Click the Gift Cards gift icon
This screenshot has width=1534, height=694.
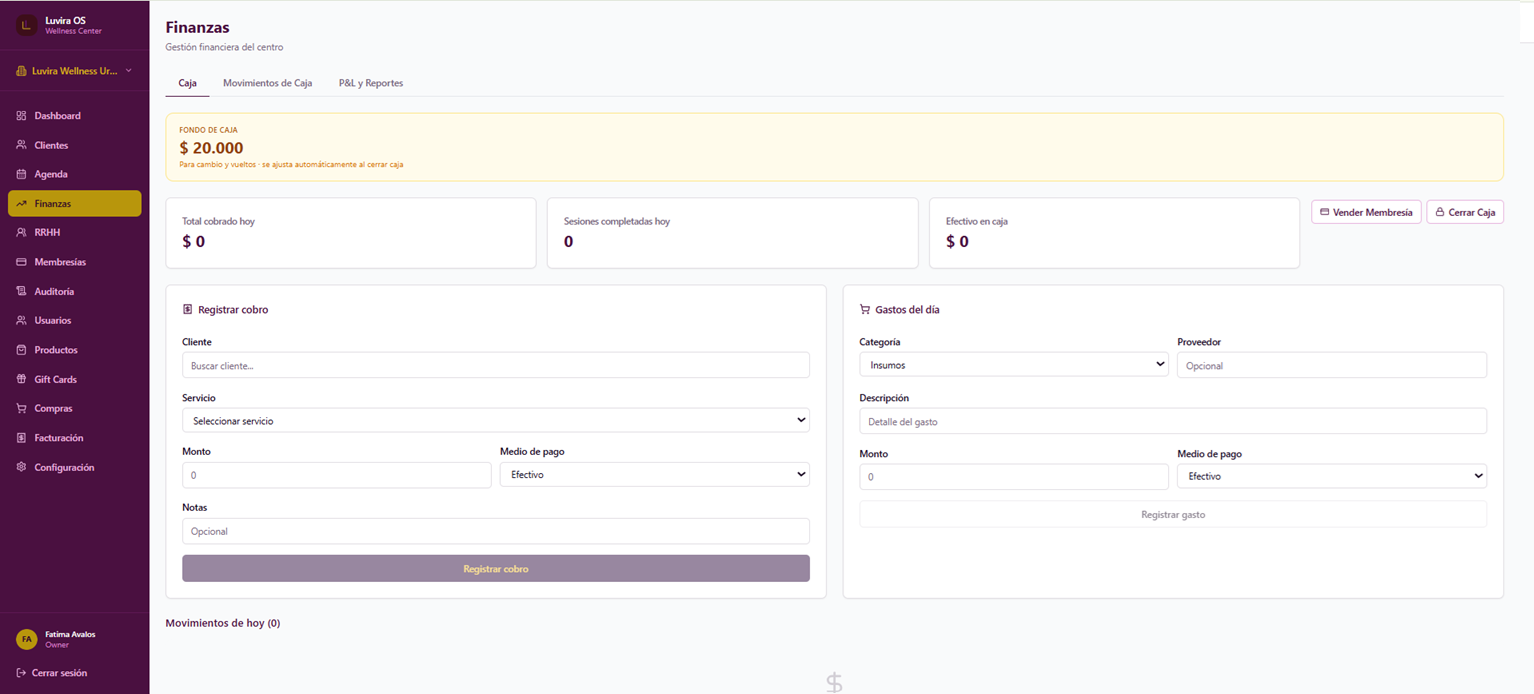click(21, 379)
